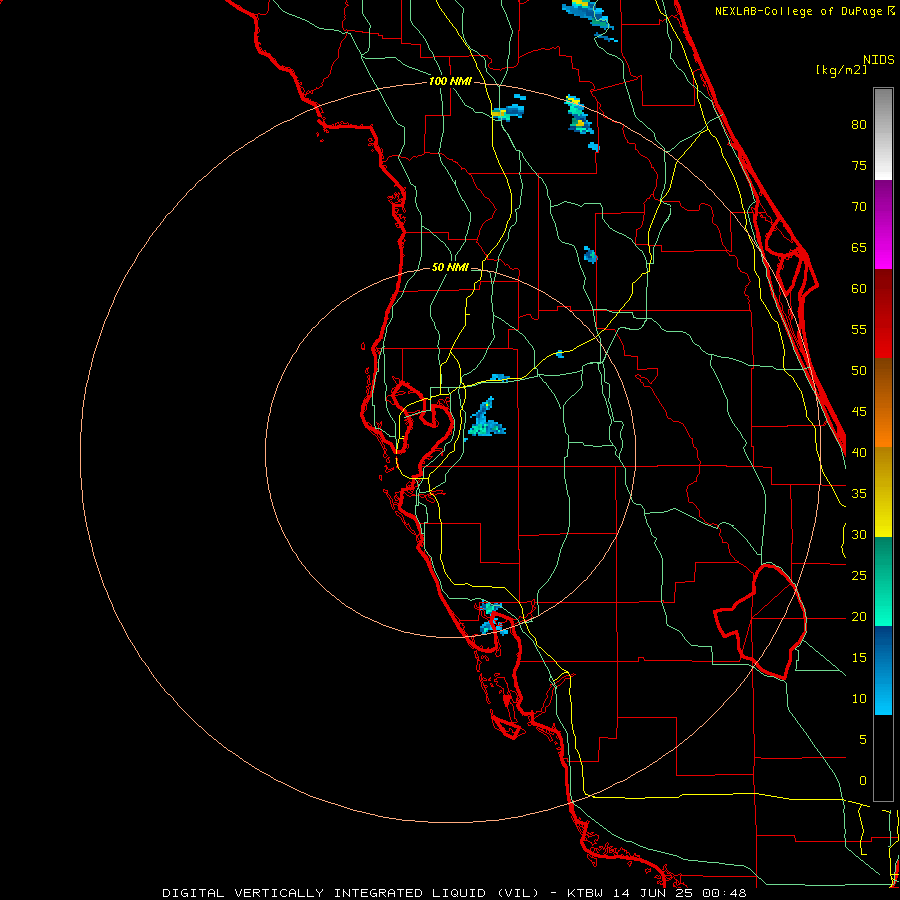Click the white-gray segment of the VIL color bar
The image size is (900, 900).
tap(883, 134)
